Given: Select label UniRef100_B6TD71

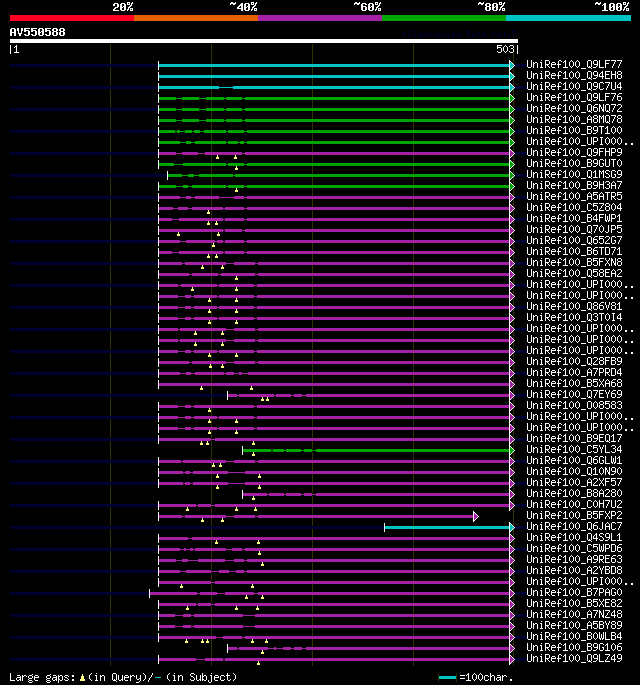Looking at the screenshot, I should 574,252.
